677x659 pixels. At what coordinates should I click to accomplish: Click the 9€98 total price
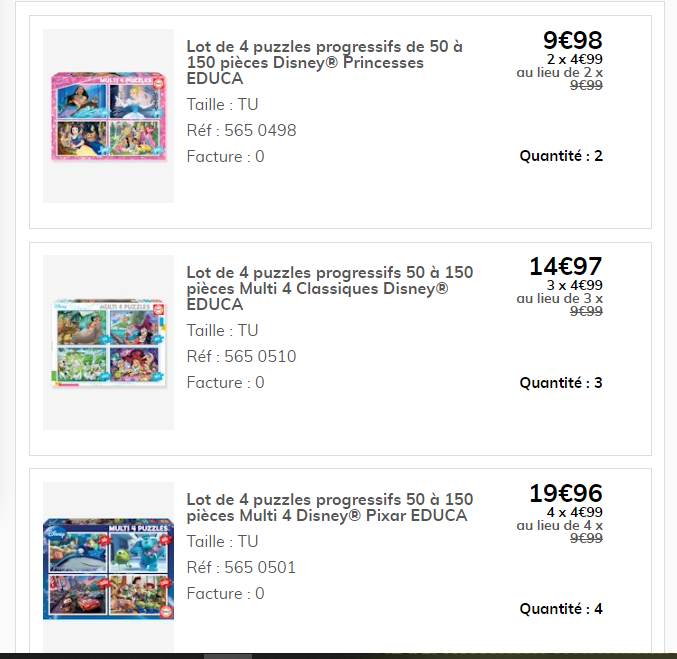point(572,41)
